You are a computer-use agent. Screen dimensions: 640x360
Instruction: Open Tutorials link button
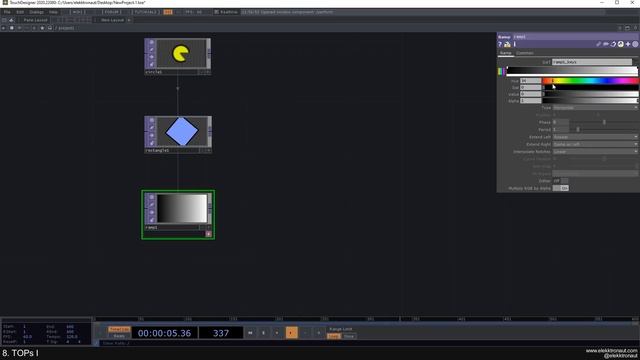click(146, 12)
